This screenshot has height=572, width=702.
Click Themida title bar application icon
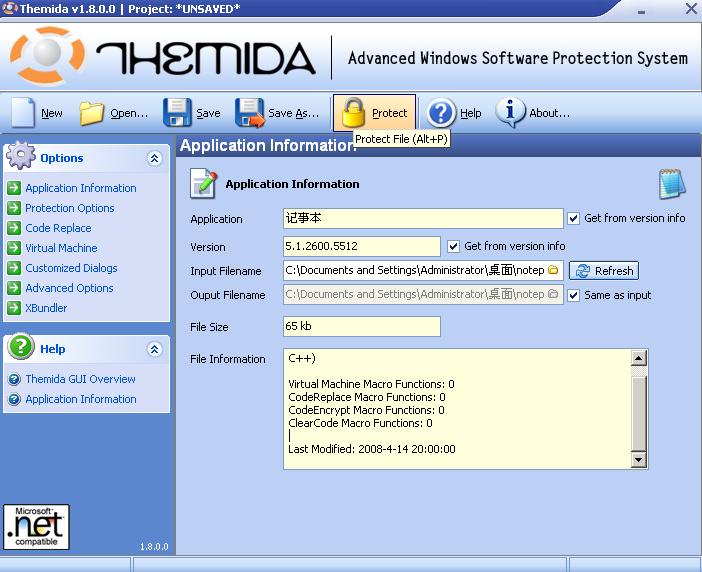click(x=9, y=8)
